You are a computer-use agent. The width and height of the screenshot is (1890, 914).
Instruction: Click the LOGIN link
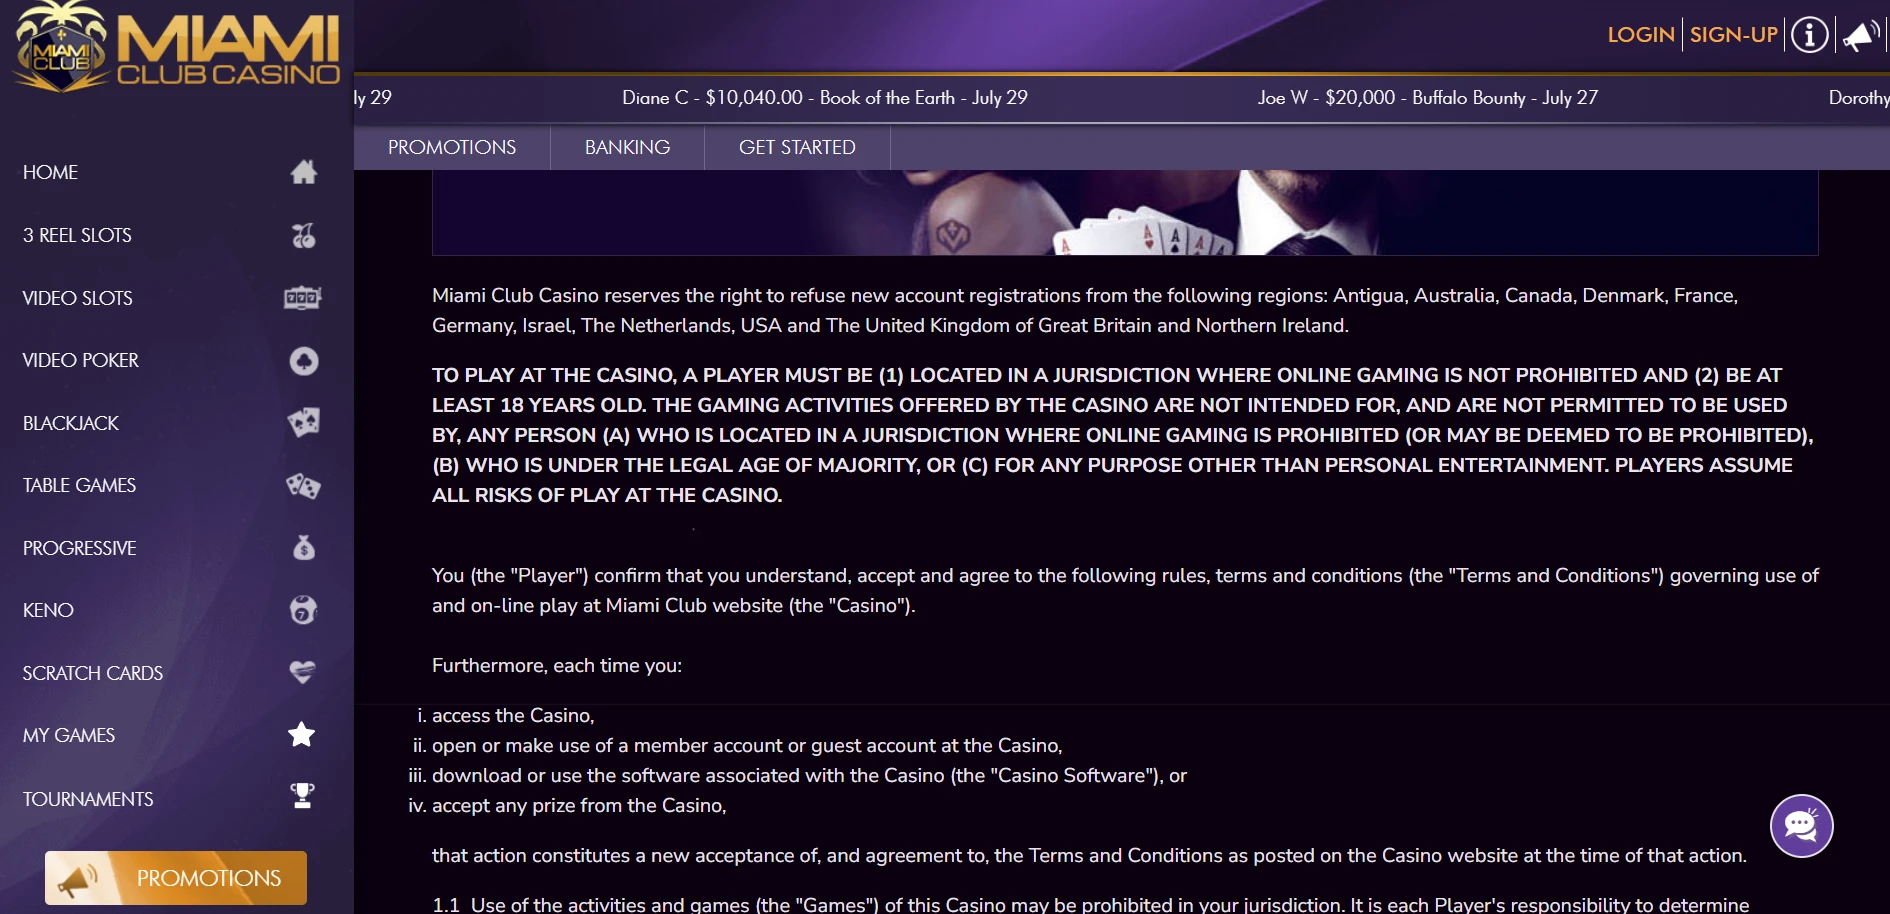click(x=1641, y=35)
